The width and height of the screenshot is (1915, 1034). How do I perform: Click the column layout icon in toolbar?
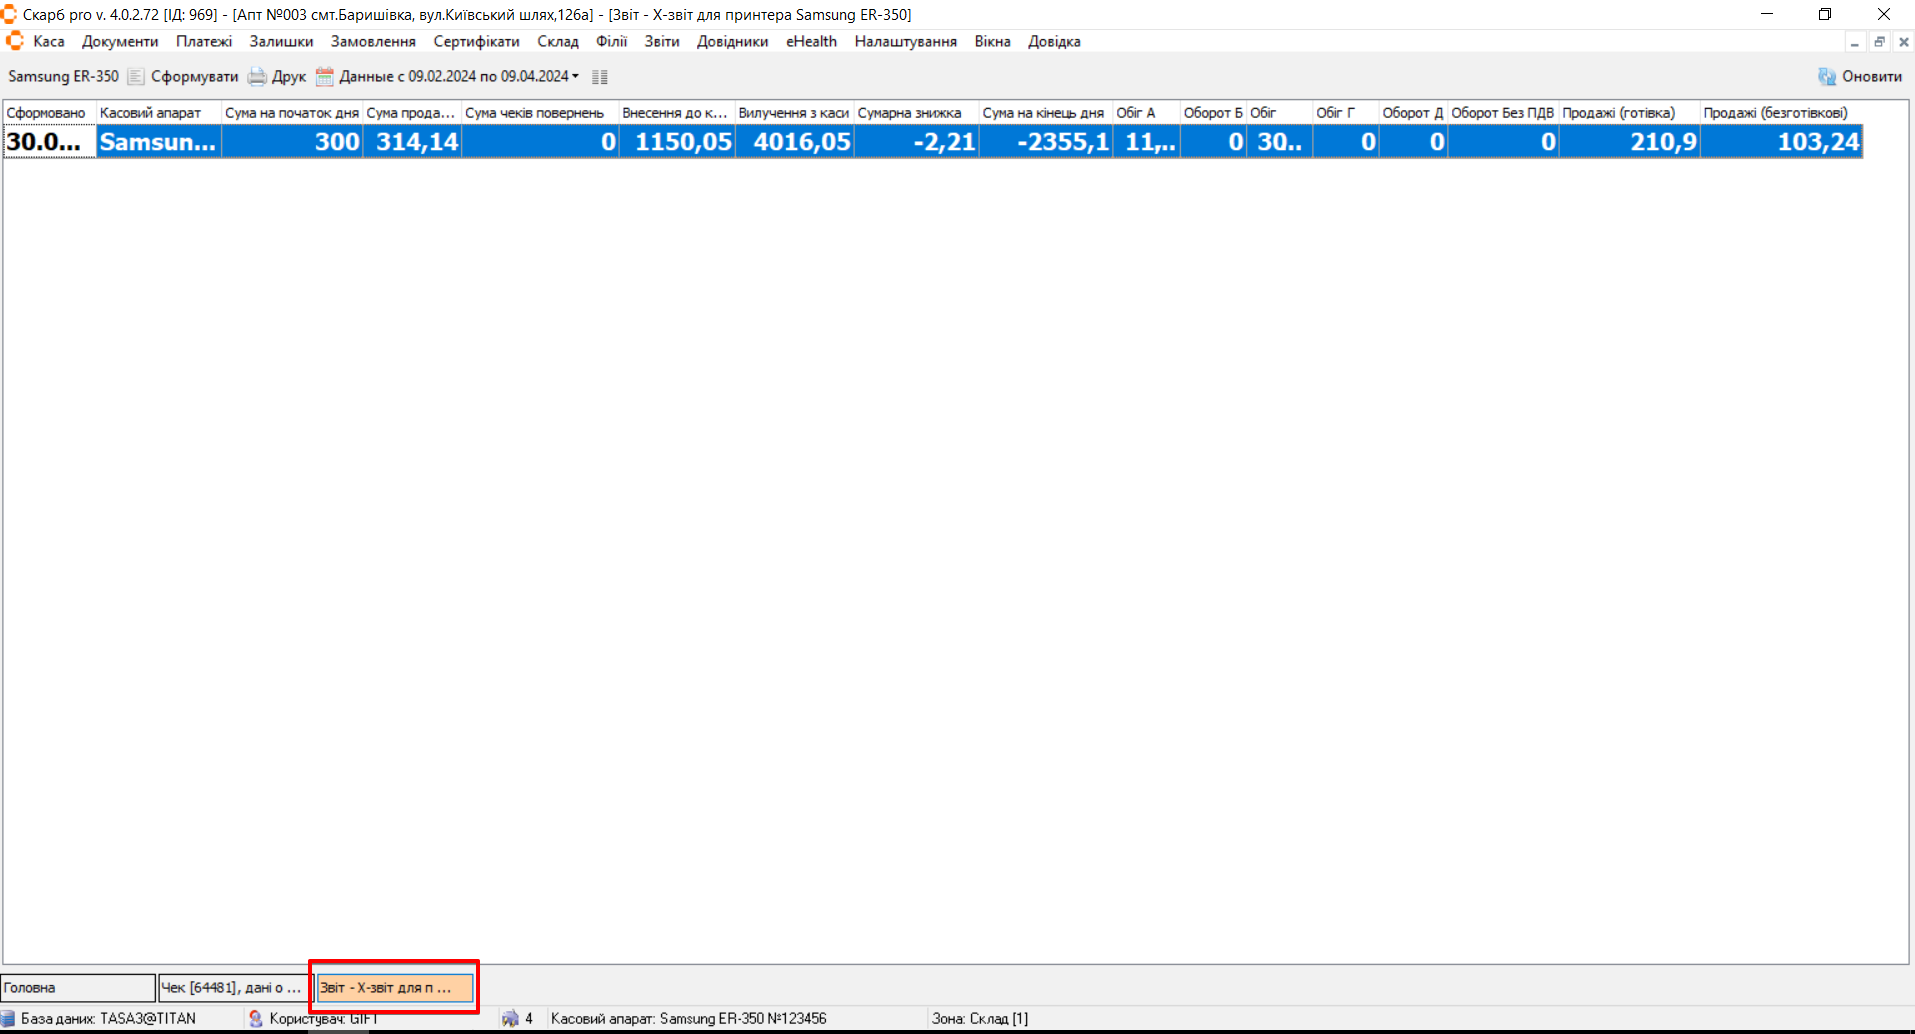pyautogui.click(x=600, y=77)
